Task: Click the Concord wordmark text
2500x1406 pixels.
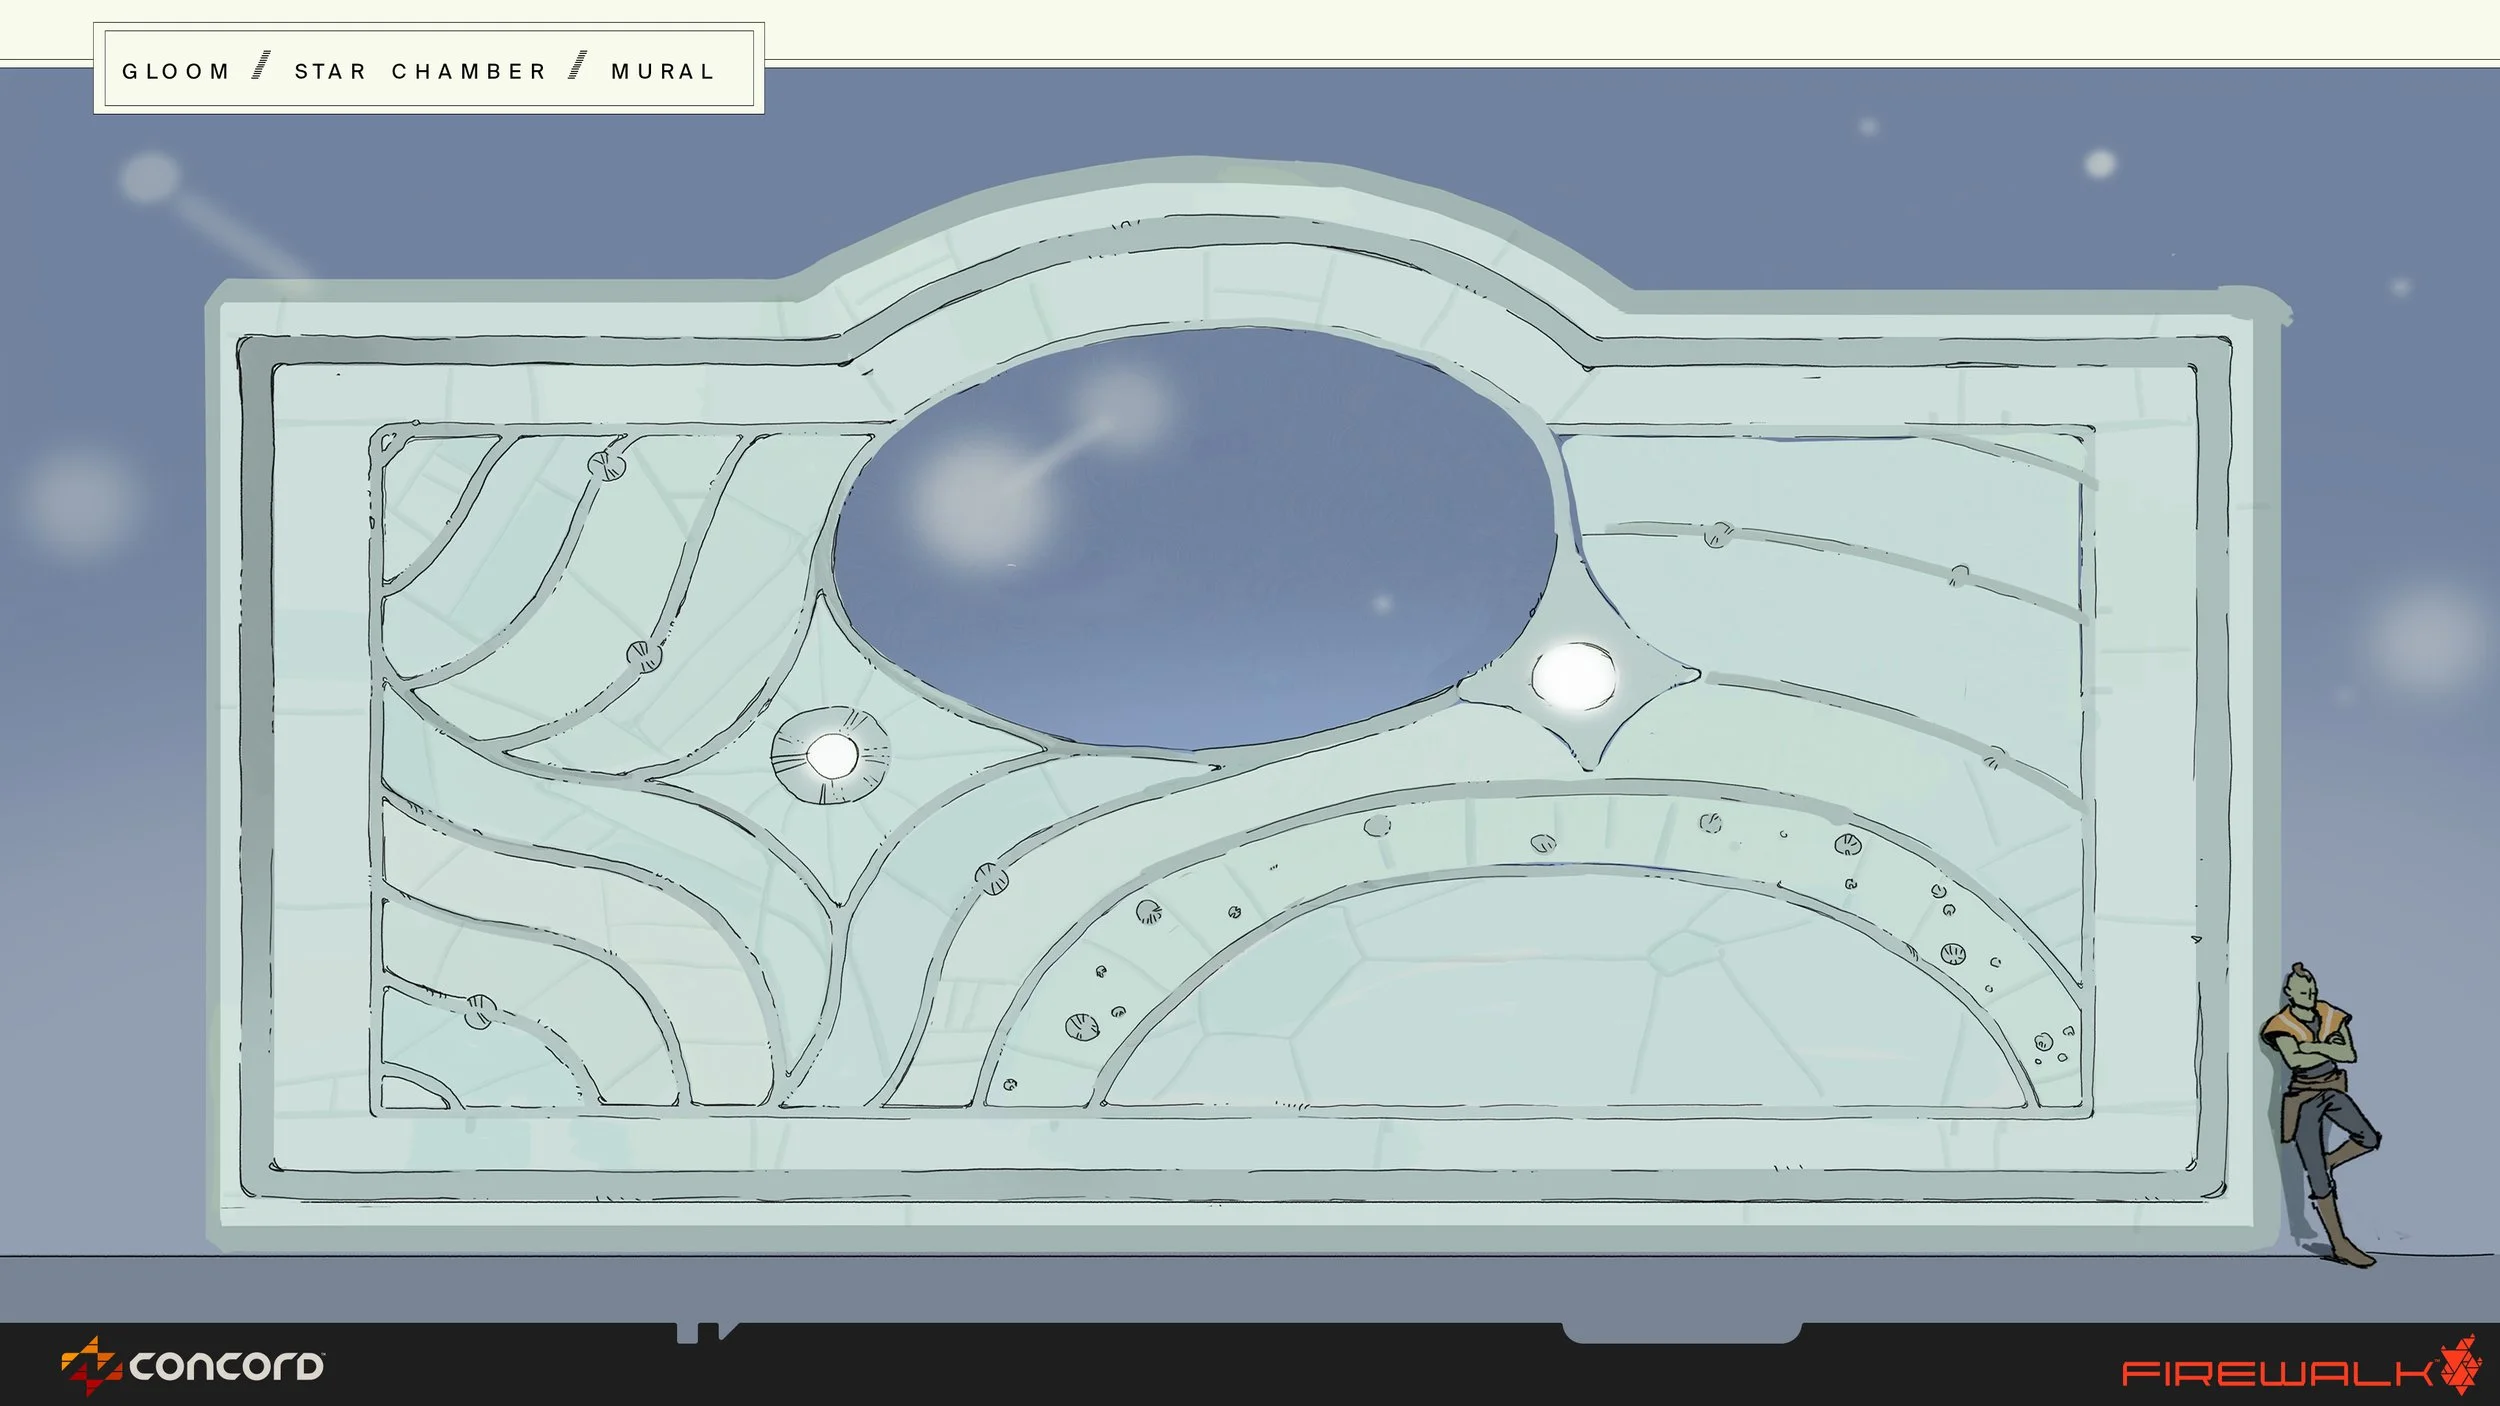Action: [226, 1367]
